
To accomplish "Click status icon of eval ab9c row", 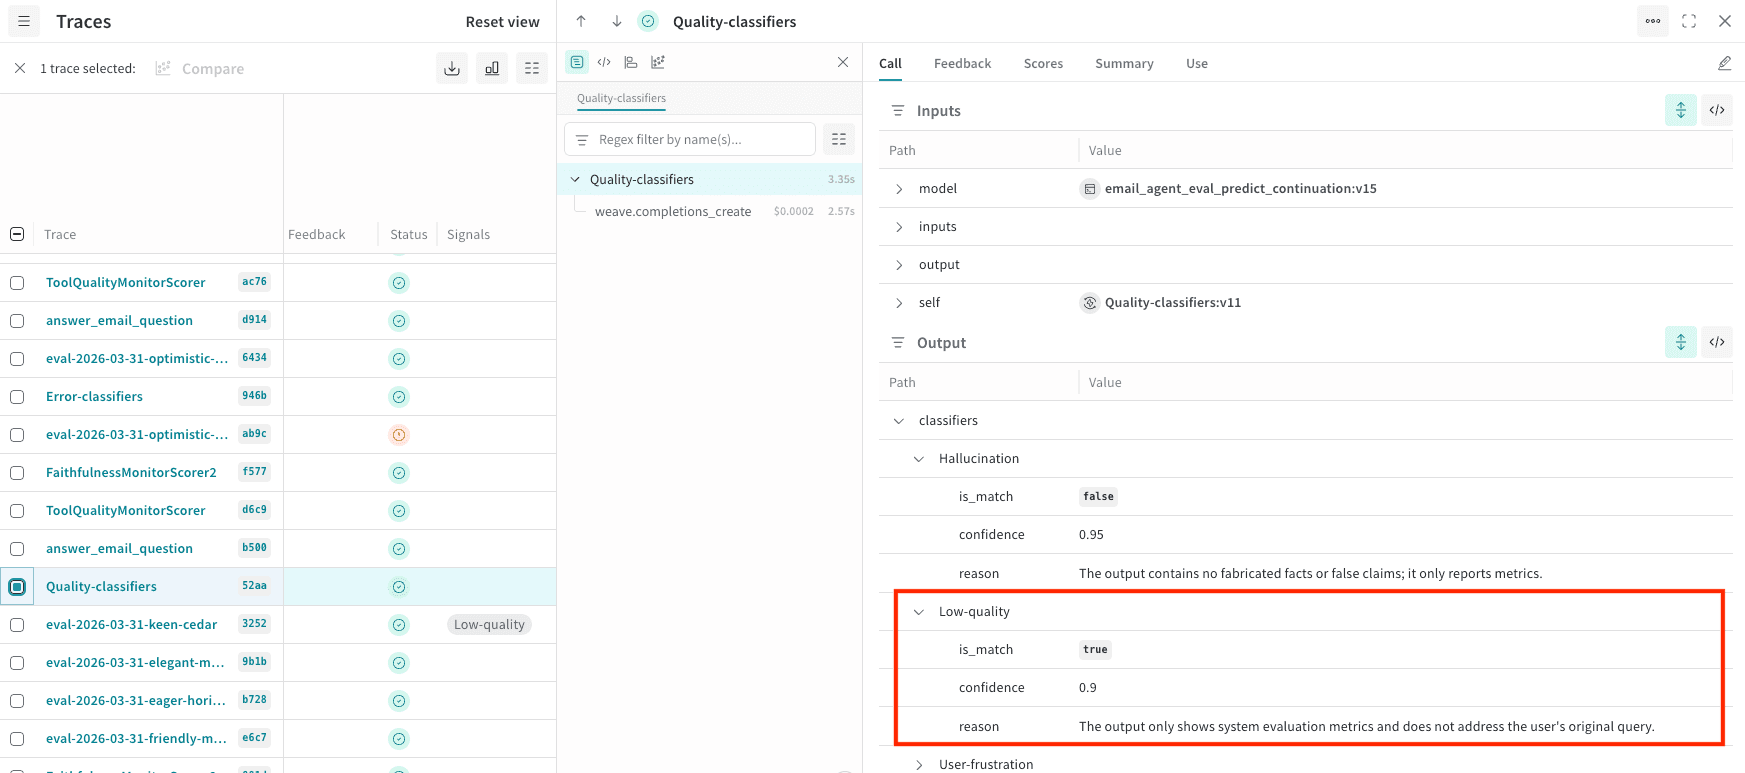I will tap(399, 435).
